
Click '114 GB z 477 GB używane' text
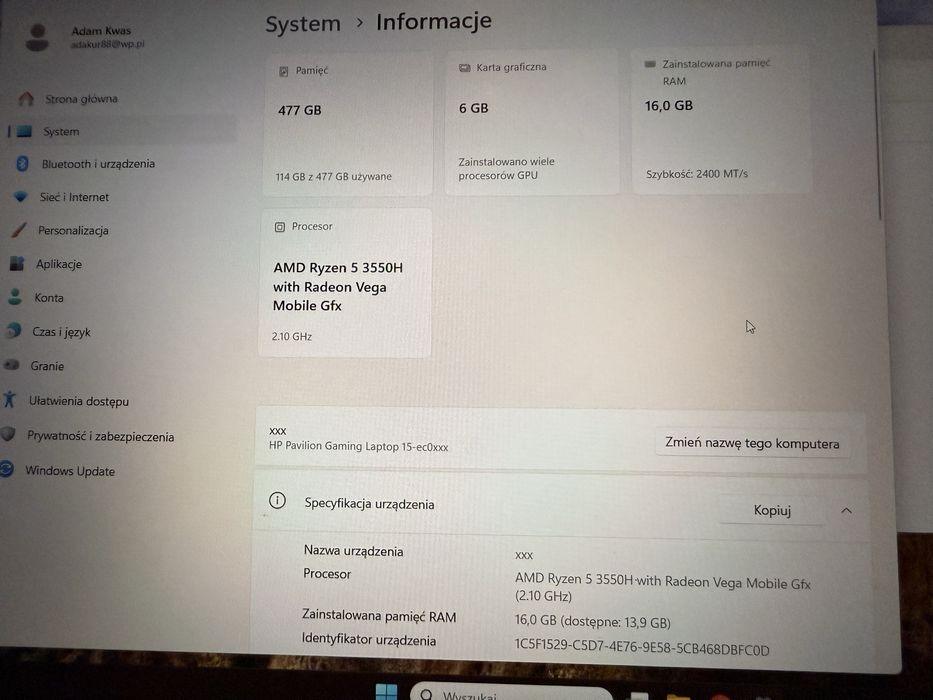[333, 176]
